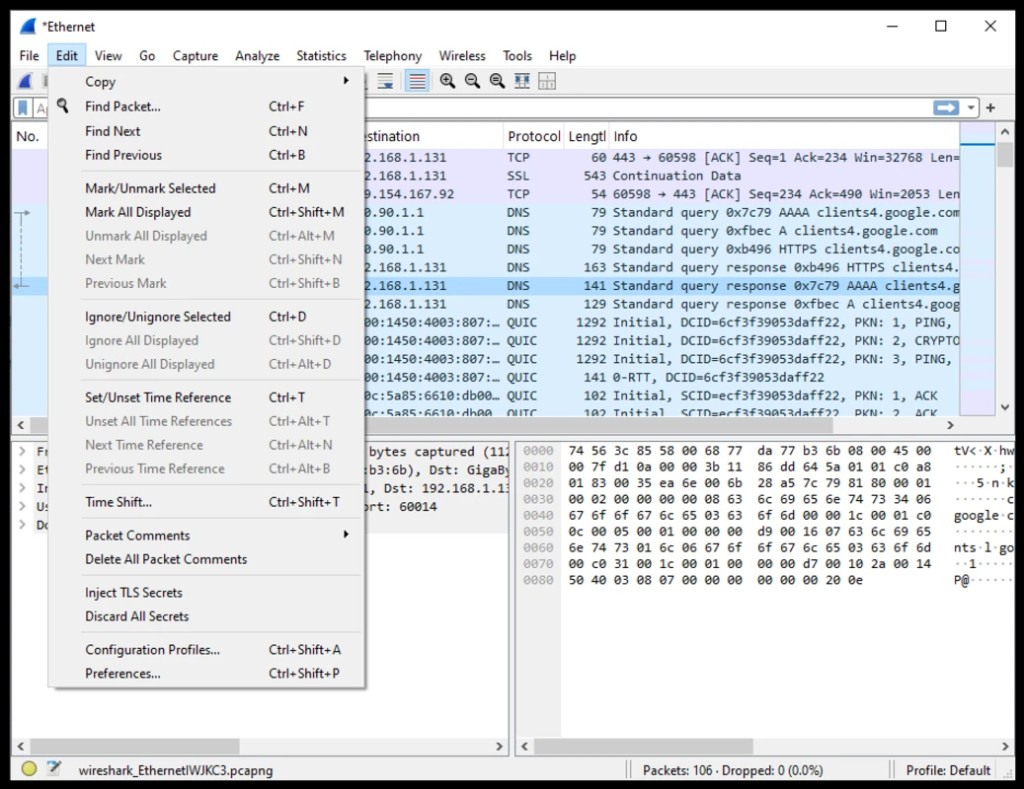Choose Mark/Unmark Selected

tap(206, 188)
